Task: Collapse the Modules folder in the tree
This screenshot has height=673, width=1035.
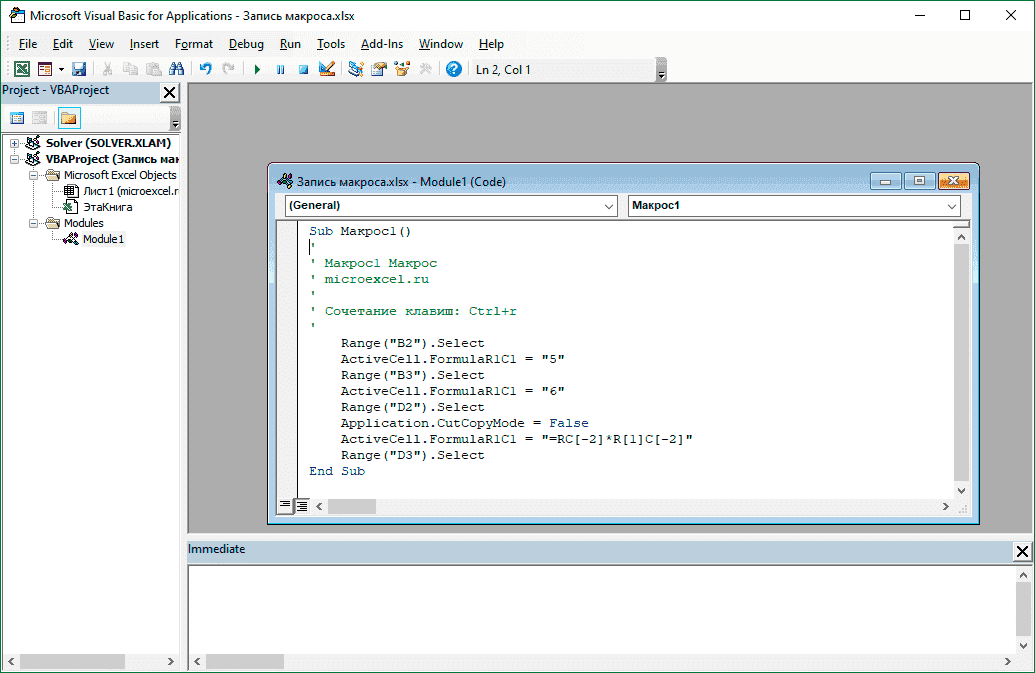Action: point(33,223)
